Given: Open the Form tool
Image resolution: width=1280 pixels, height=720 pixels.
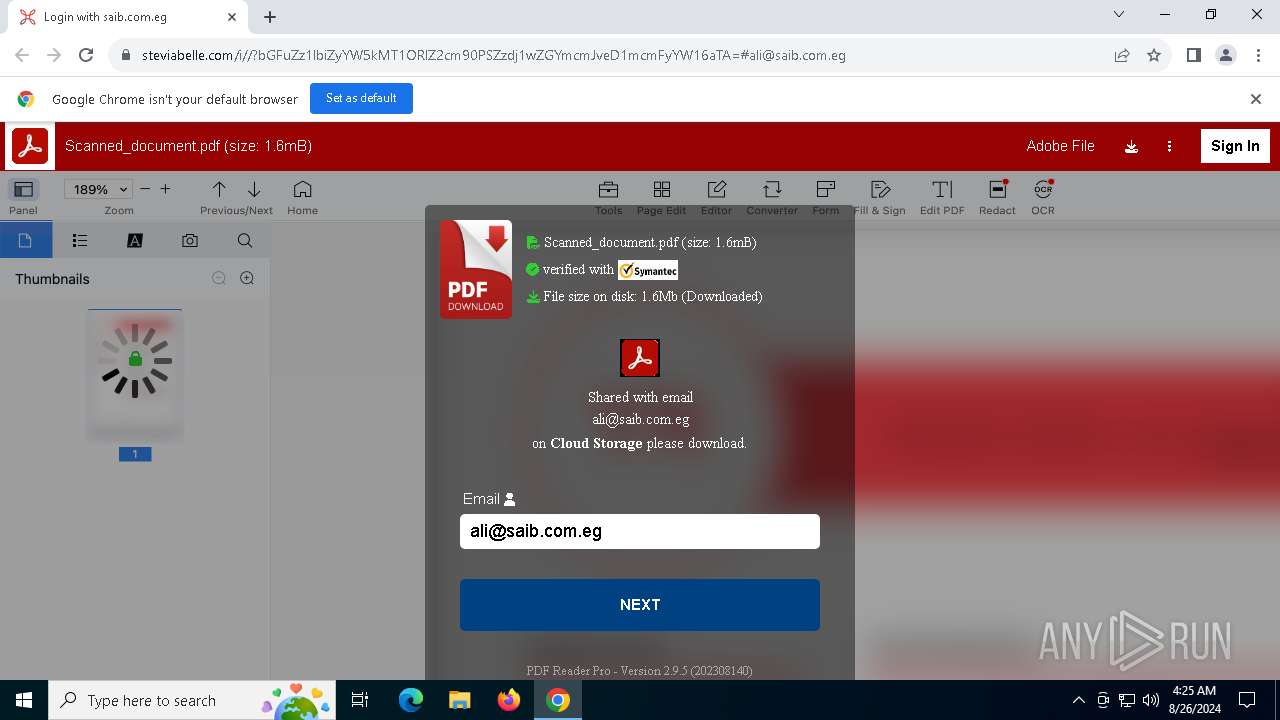Looking at the screenshot, I should point(825,196).
